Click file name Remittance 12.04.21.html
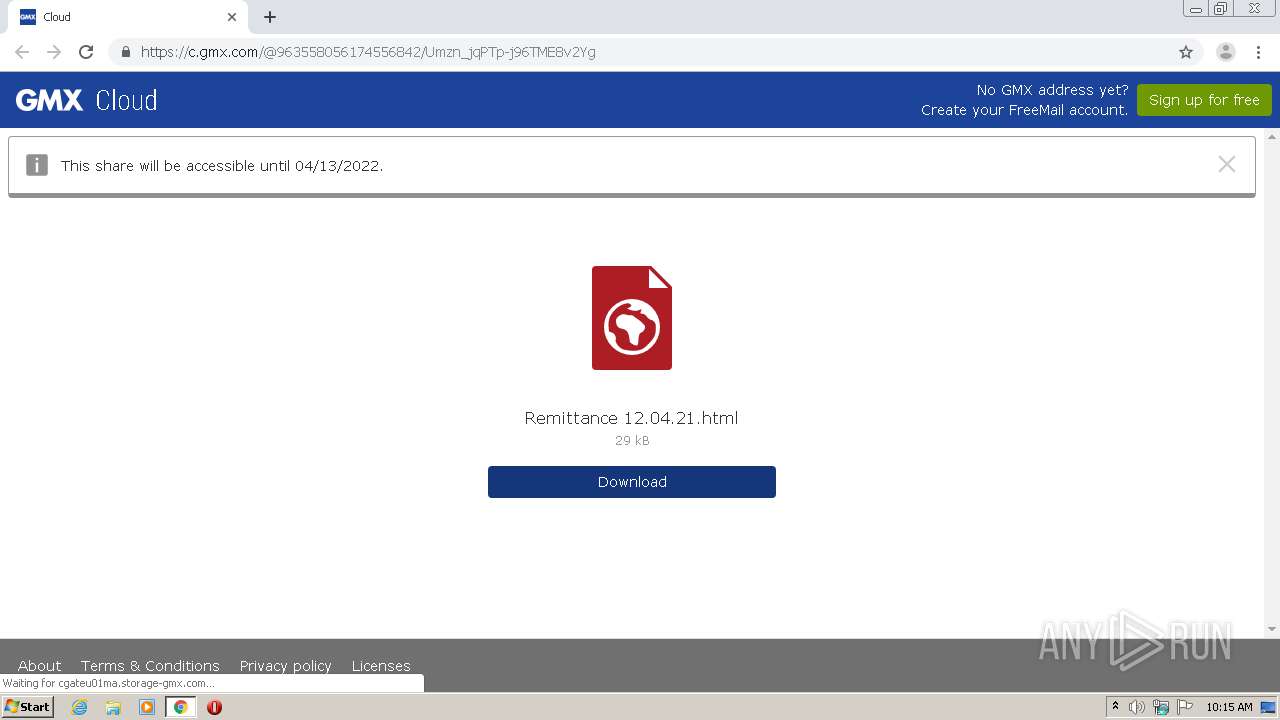This screenshot has height=720, width=1280. click(631, 418)
